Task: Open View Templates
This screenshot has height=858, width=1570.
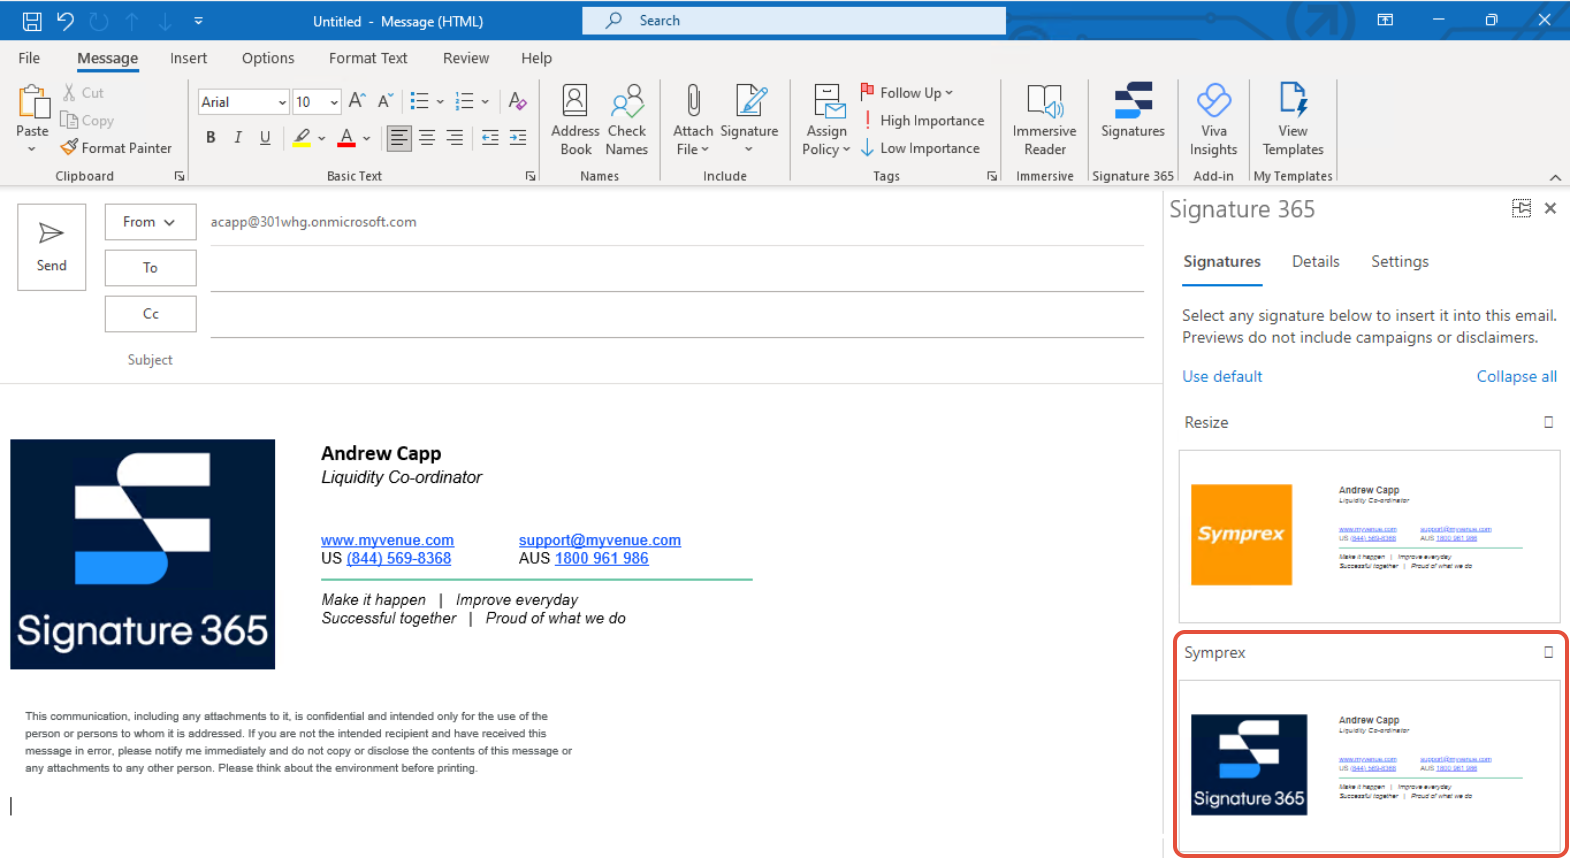Action: [1293, 120]
